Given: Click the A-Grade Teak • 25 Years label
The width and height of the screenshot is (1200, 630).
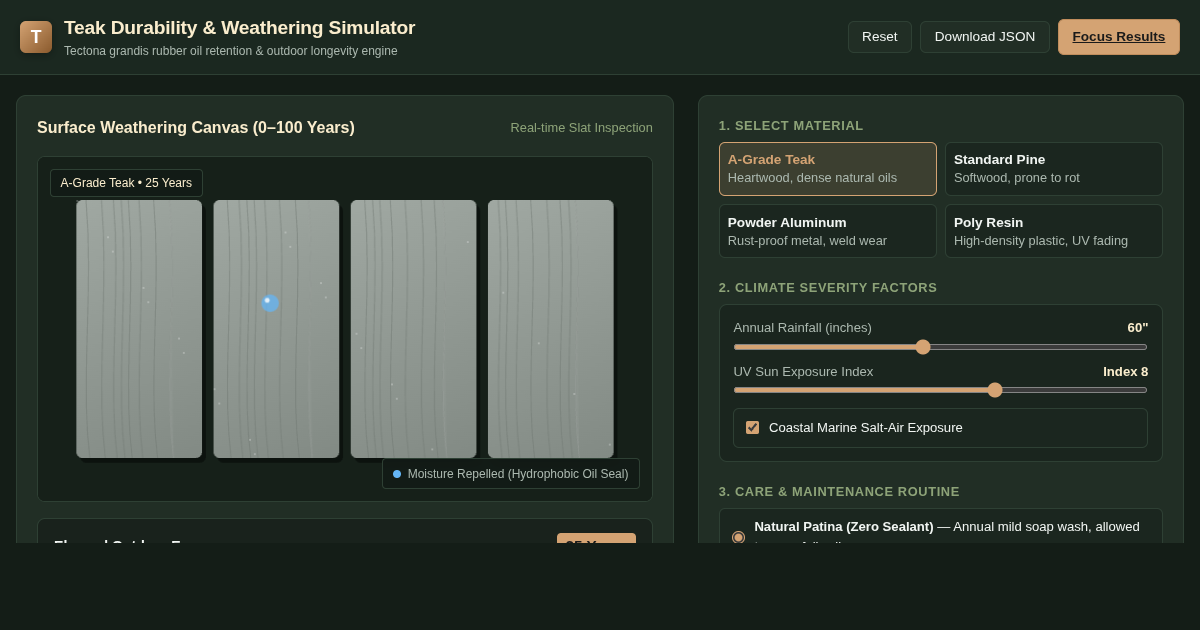Looking at the screenshot, I should (126, 183).
